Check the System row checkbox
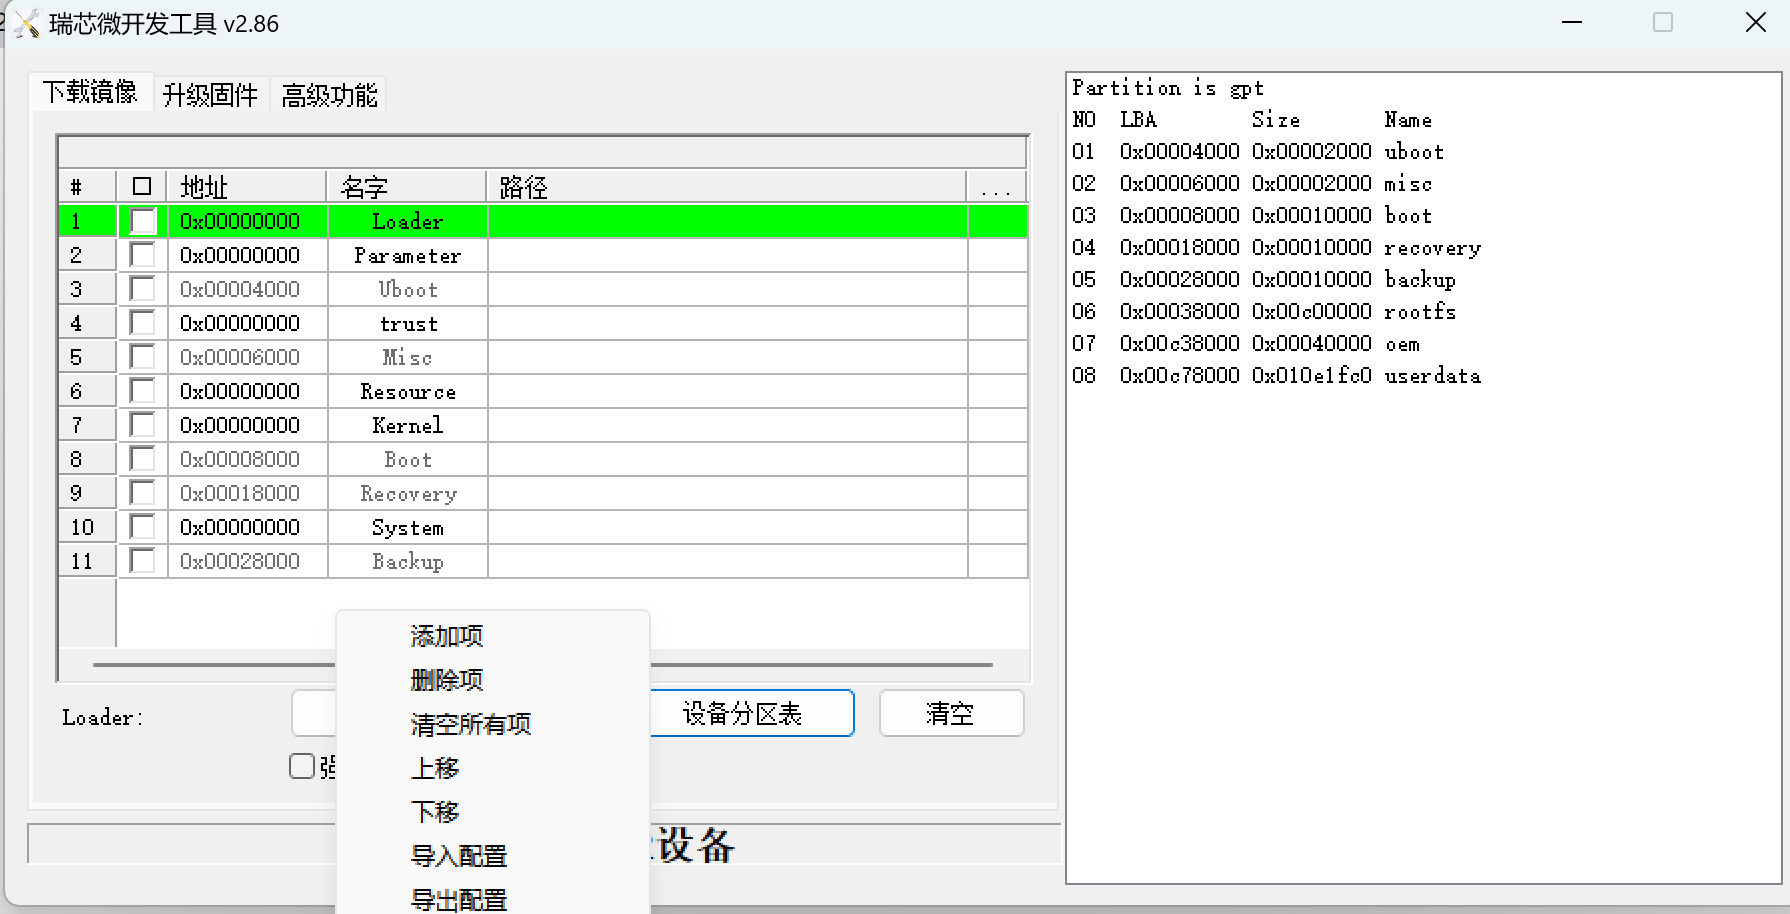Screen dimensions: 1790x914 tap(143, 527)
